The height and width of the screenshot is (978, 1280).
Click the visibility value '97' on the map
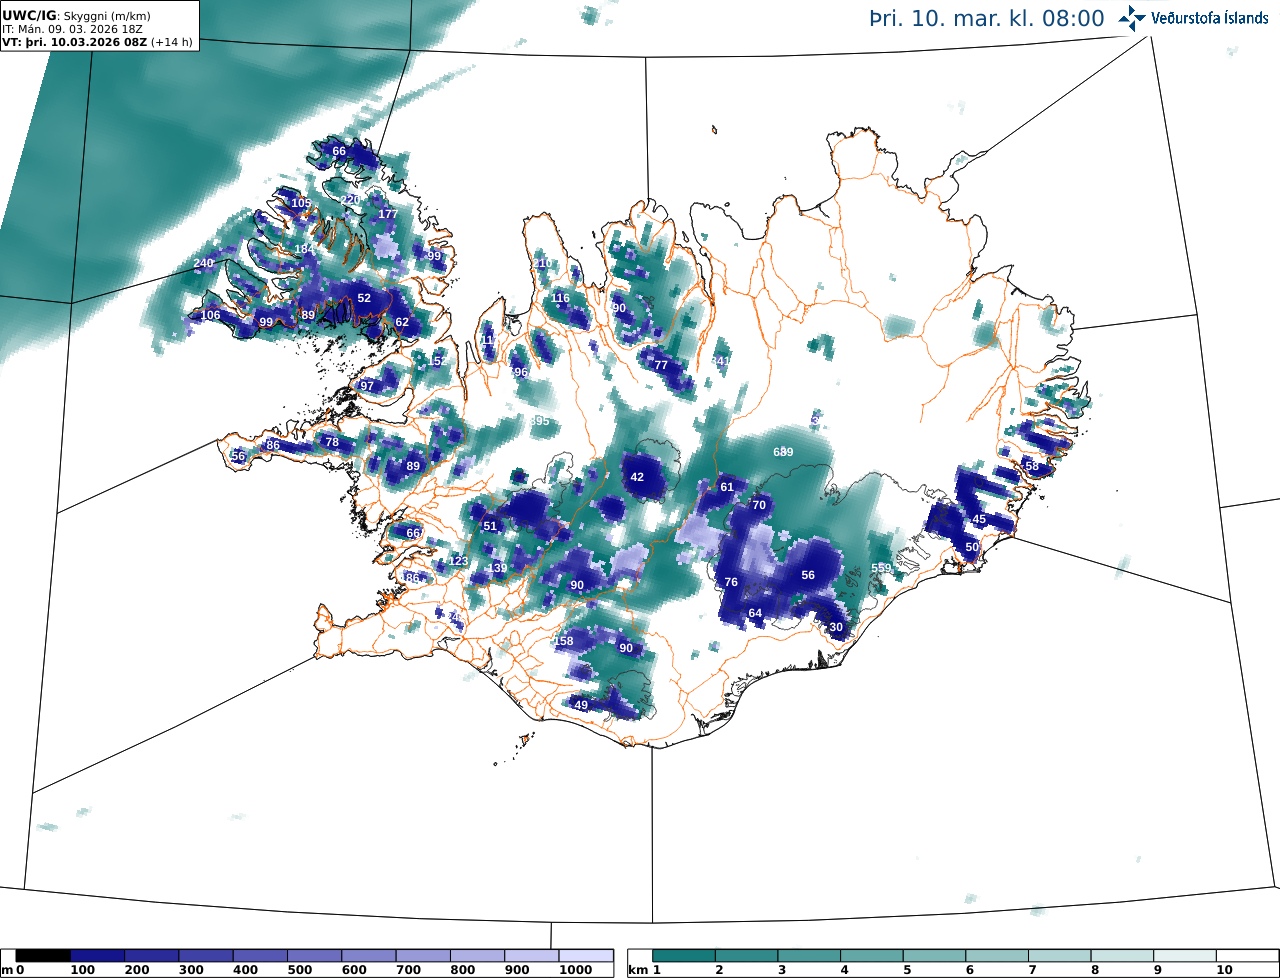click(x=367, y=386)
